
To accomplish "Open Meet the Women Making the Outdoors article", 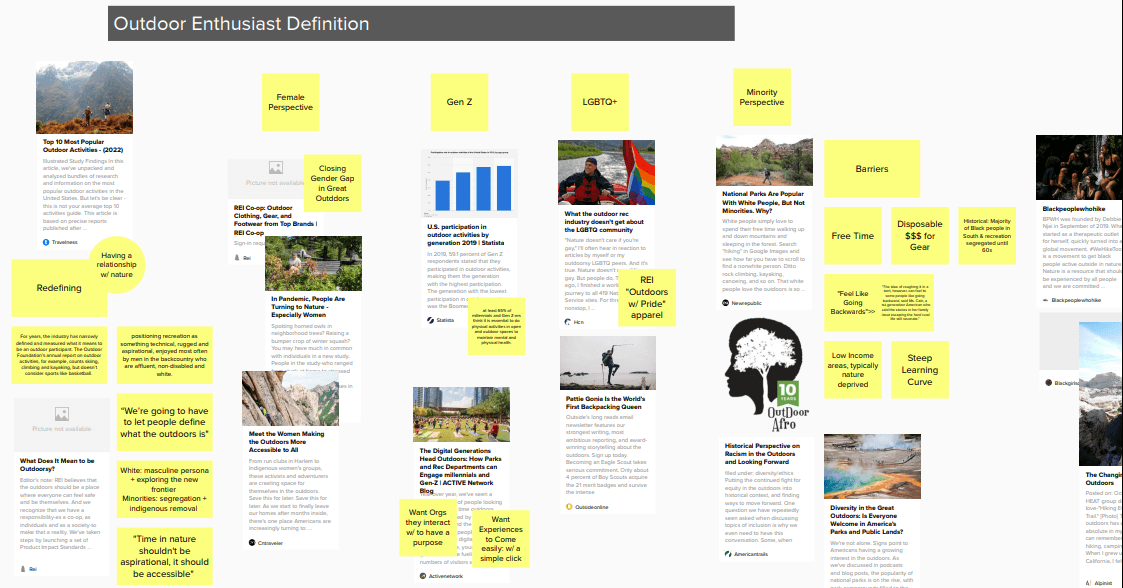I will (x=286, y=442).
